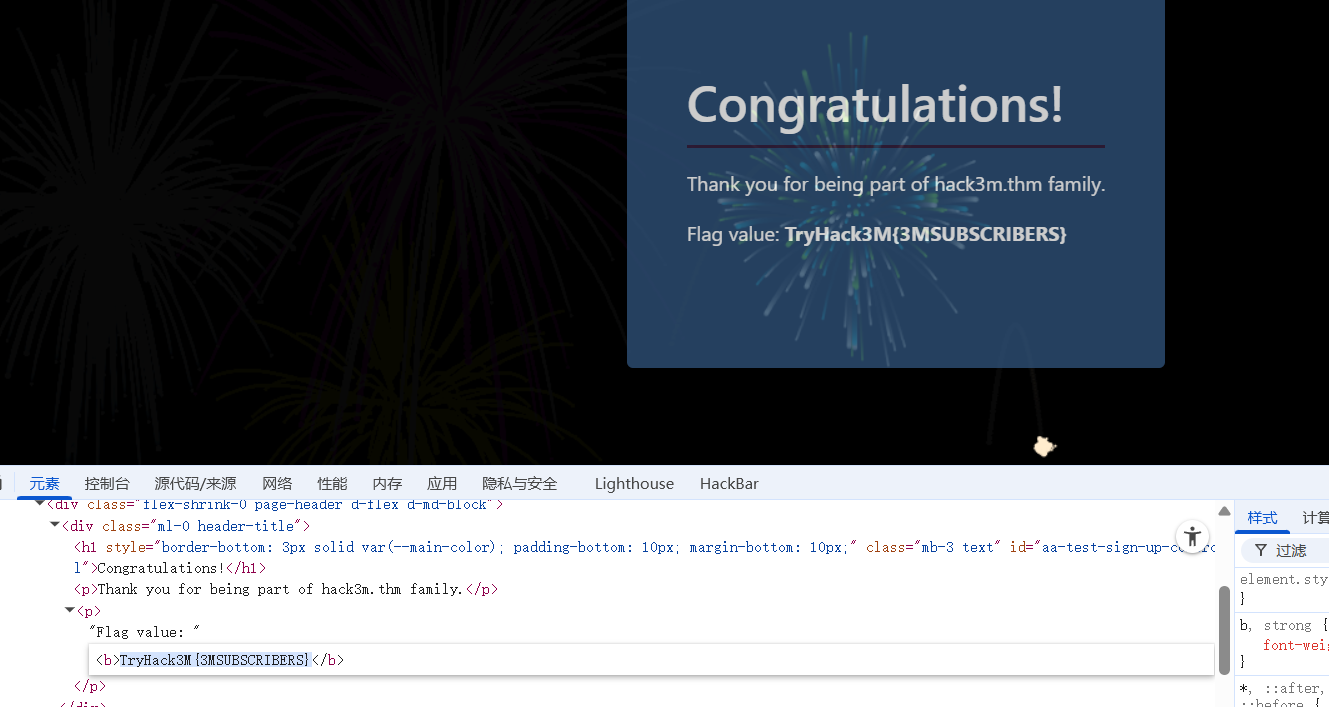Open the 隐私与安全 tab
The width and height of the screenshot is (1329, 707).
pyautogui.click(x=519, y=483)
